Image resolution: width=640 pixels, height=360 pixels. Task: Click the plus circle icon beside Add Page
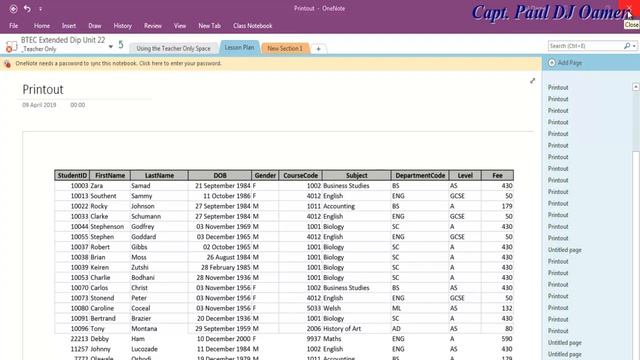[x=552, y=63]
